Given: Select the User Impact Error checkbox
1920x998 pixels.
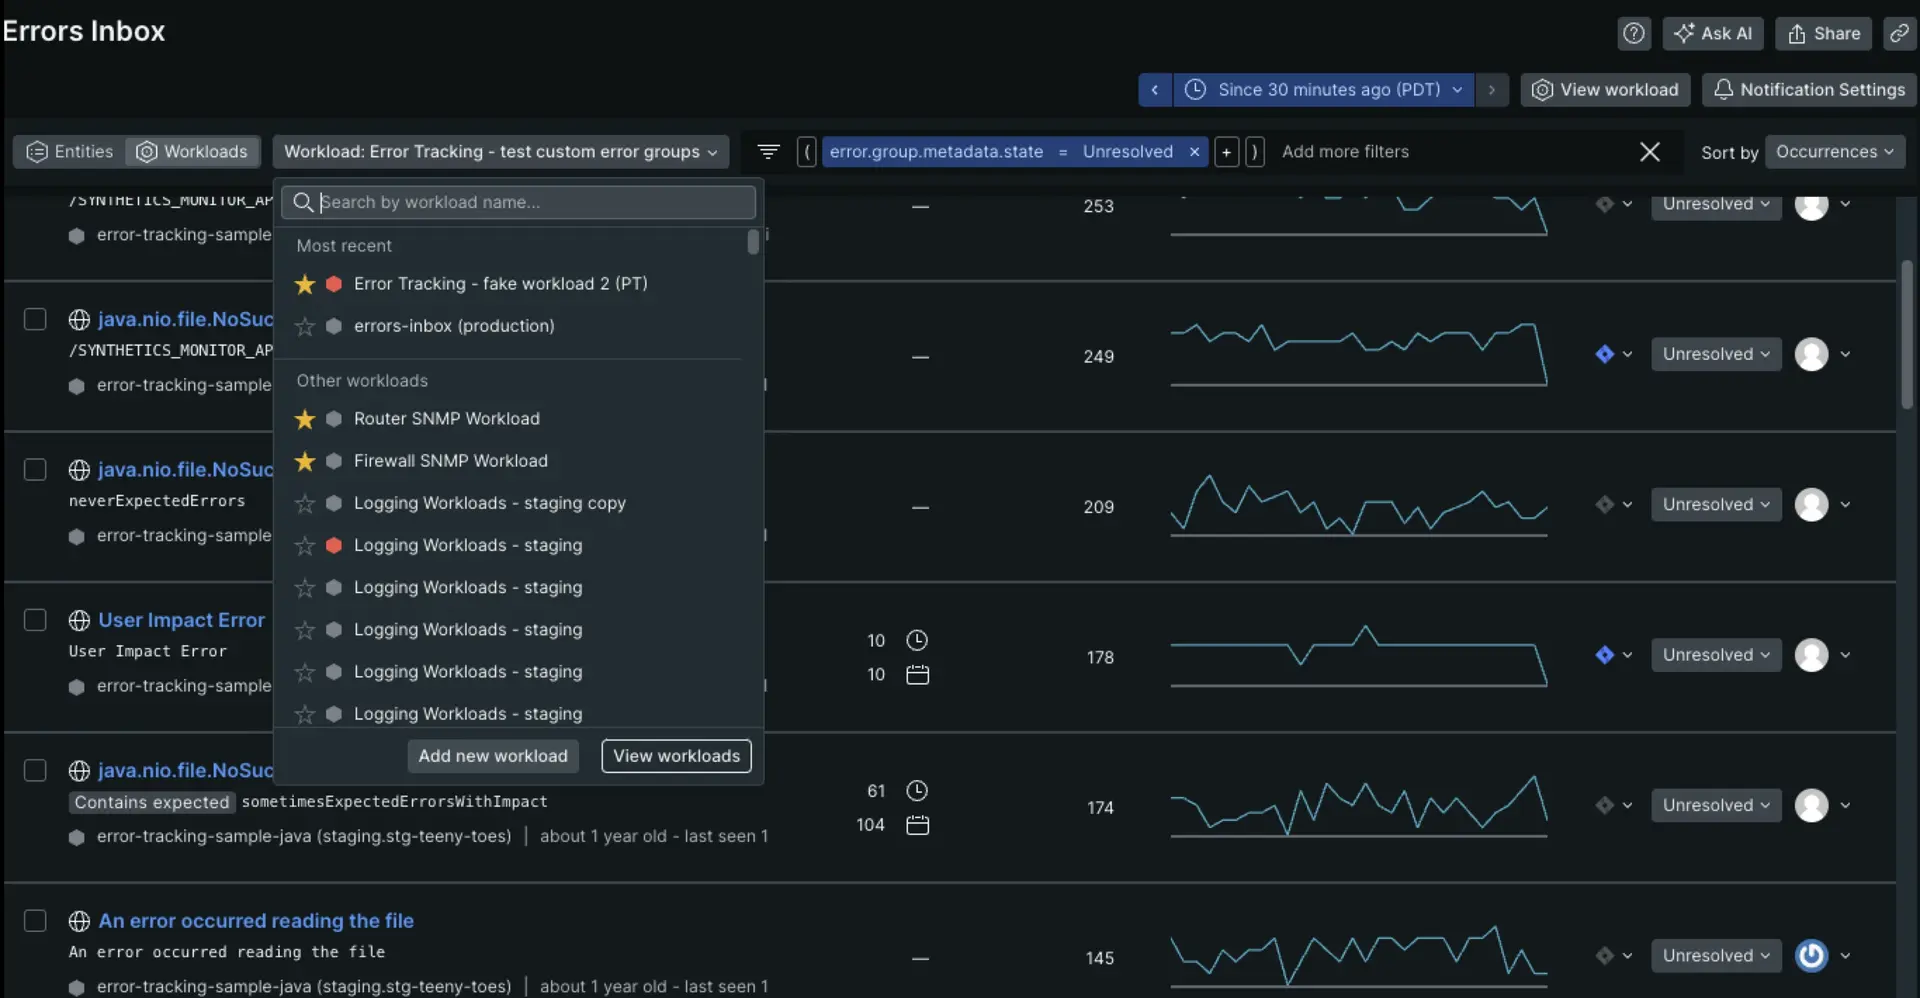Looking at the screenshot, I should click(35, 620).
